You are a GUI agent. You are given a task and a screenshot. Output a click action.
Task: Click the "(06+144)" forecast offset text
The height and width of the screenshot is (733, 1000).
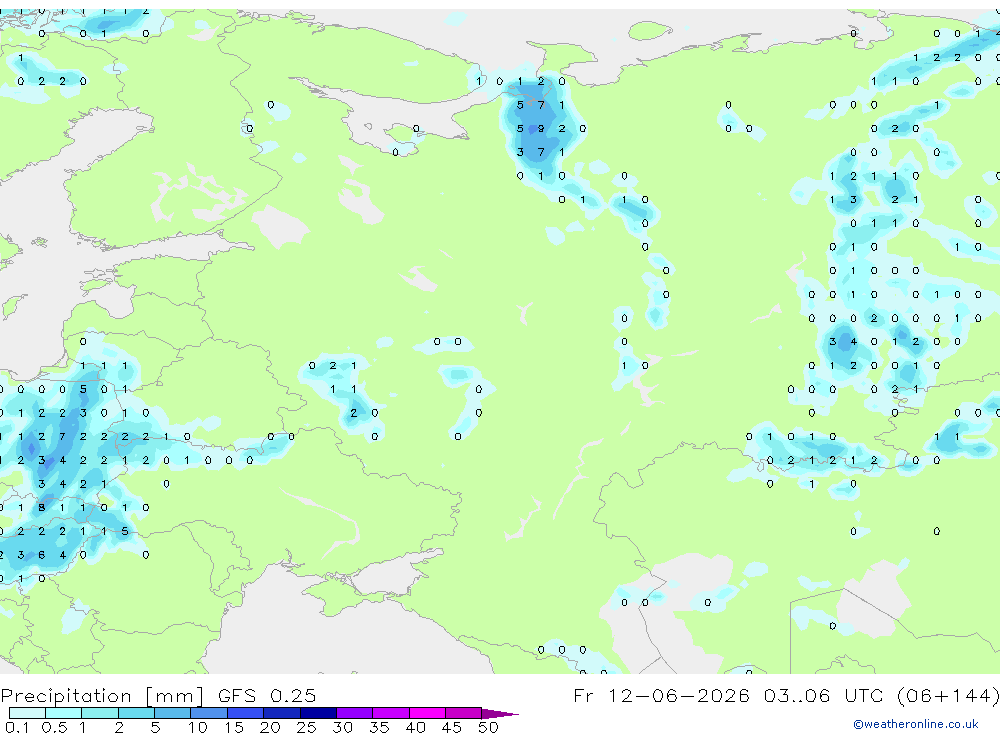coord(948,695)
